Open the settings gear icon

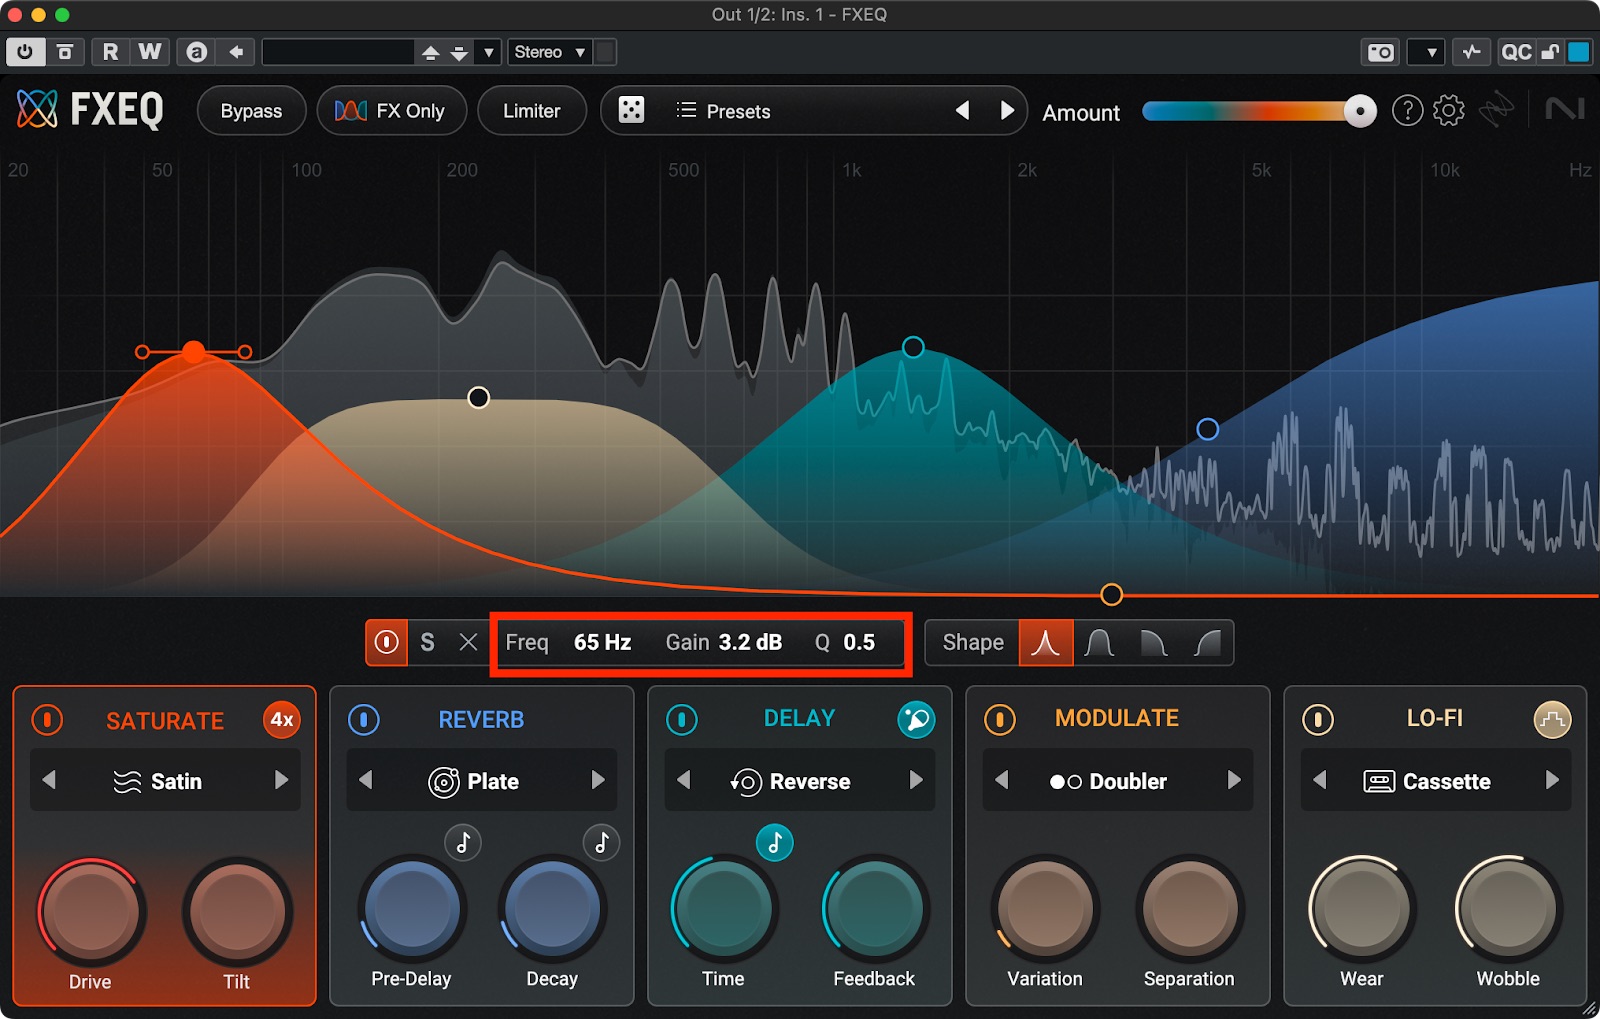1448,110
